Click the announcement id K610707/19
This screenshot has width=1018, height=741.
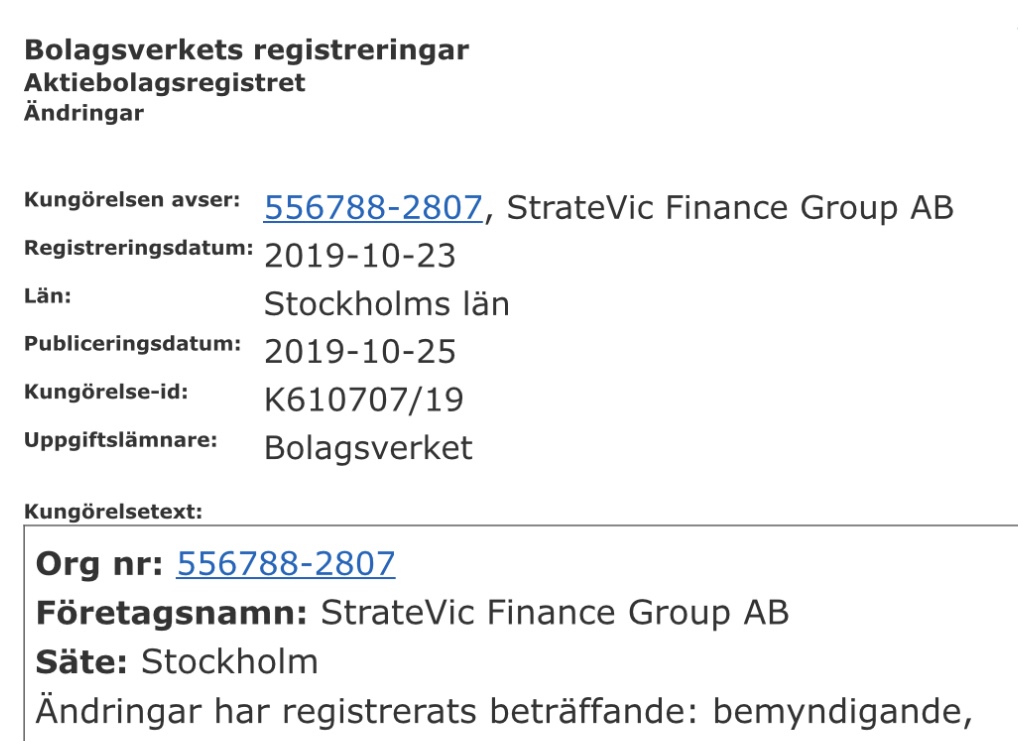pos(364,399)
